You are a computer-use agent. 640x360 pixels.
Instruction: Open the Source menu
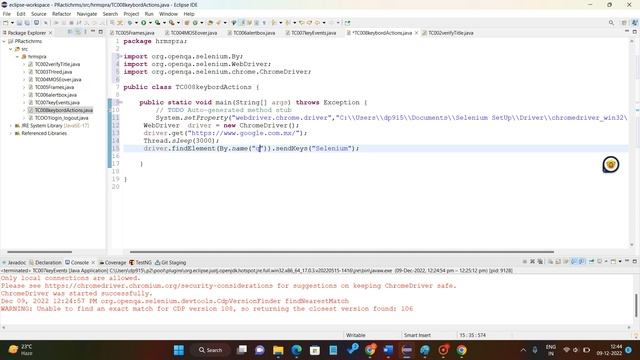pos(39,14)
